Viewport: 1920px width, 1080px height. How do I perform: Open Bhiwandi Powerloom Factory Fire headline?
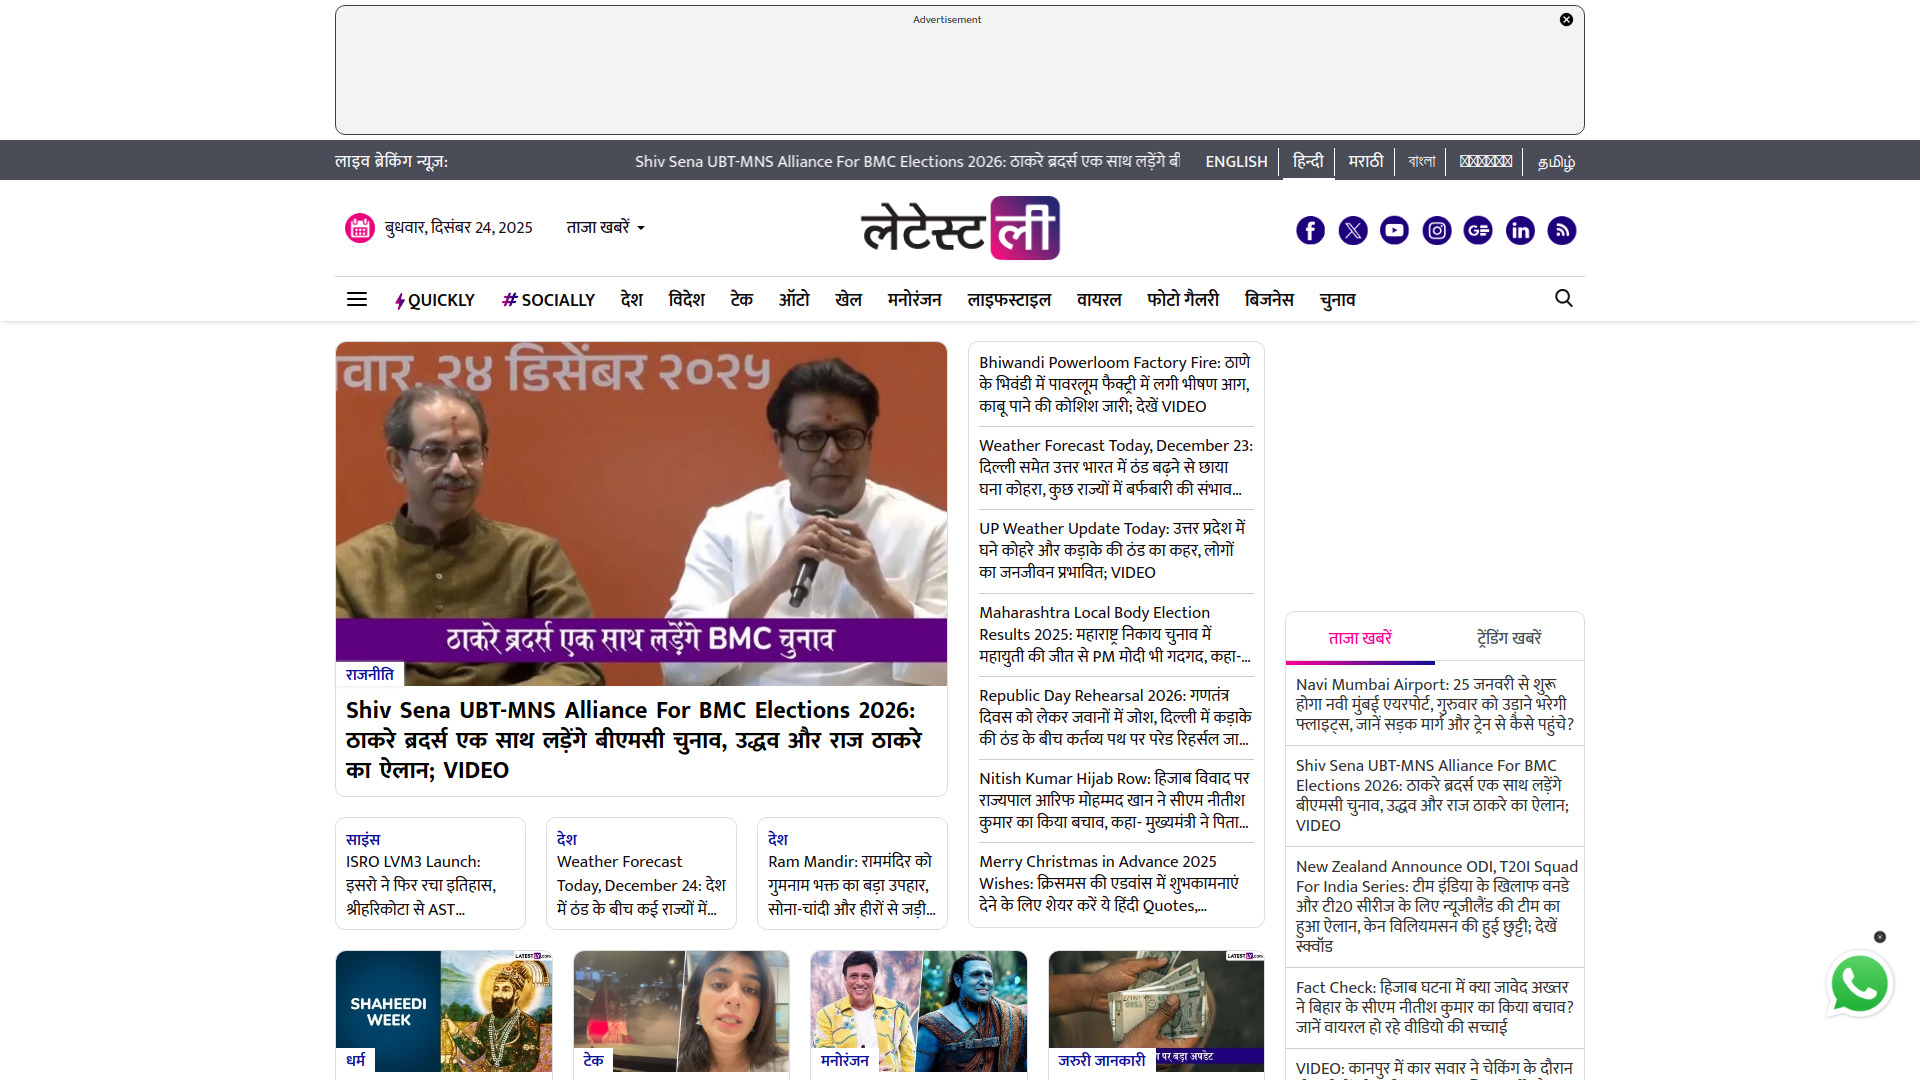tap(1115, 384)
